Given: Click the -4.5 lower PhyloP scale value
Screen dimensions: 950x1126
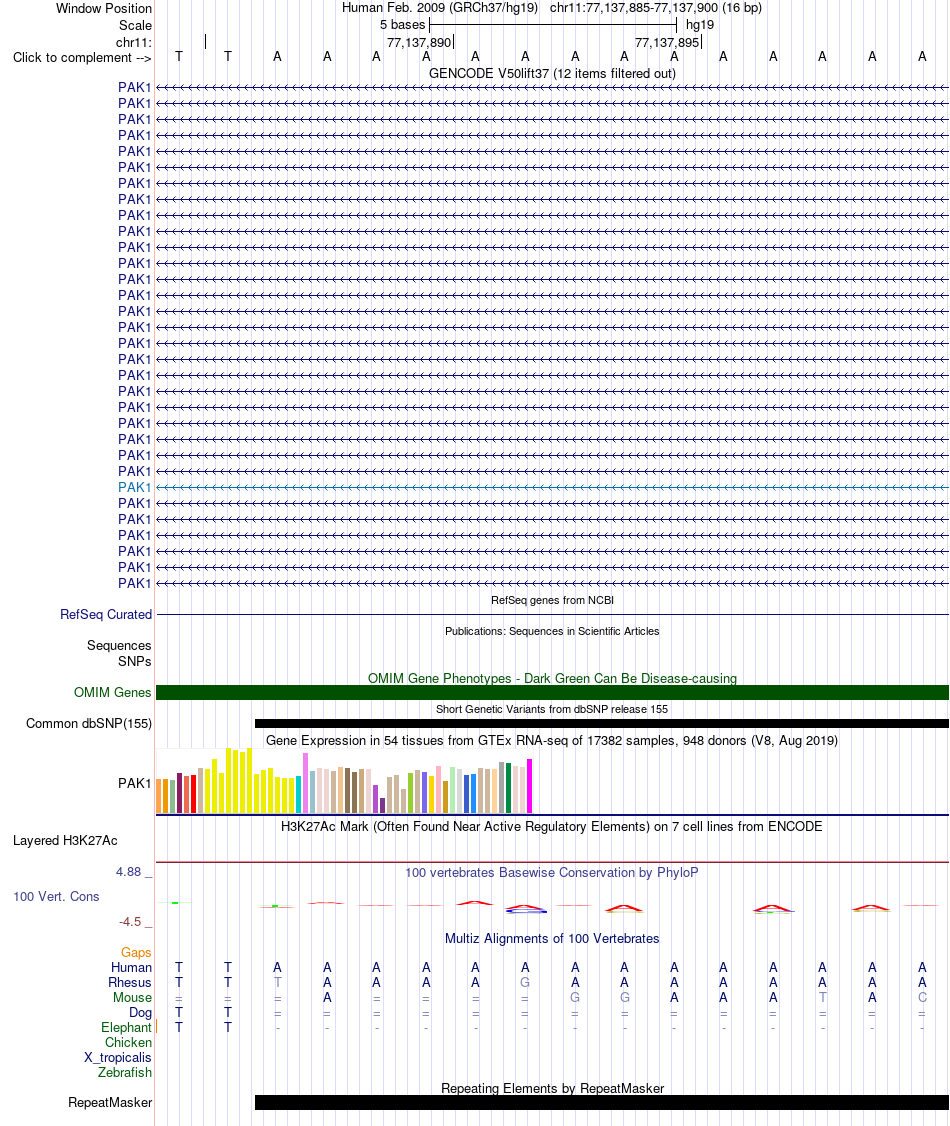Looking at the screenshot, I should click(x=130, y=921).
